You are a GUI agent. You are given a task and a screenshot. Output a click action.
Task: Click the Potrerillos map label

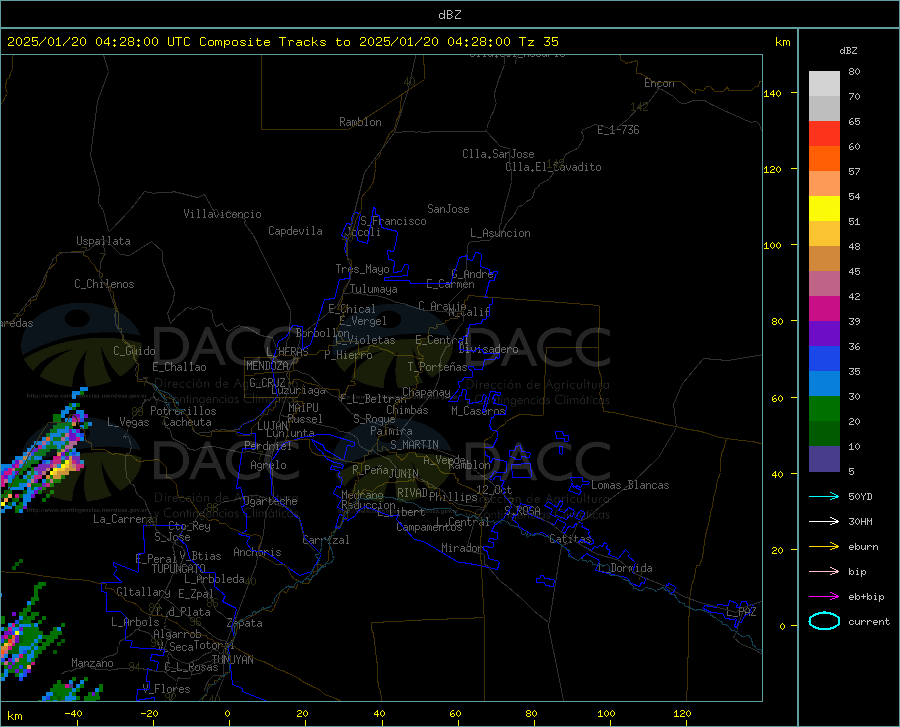pos(183,411)
